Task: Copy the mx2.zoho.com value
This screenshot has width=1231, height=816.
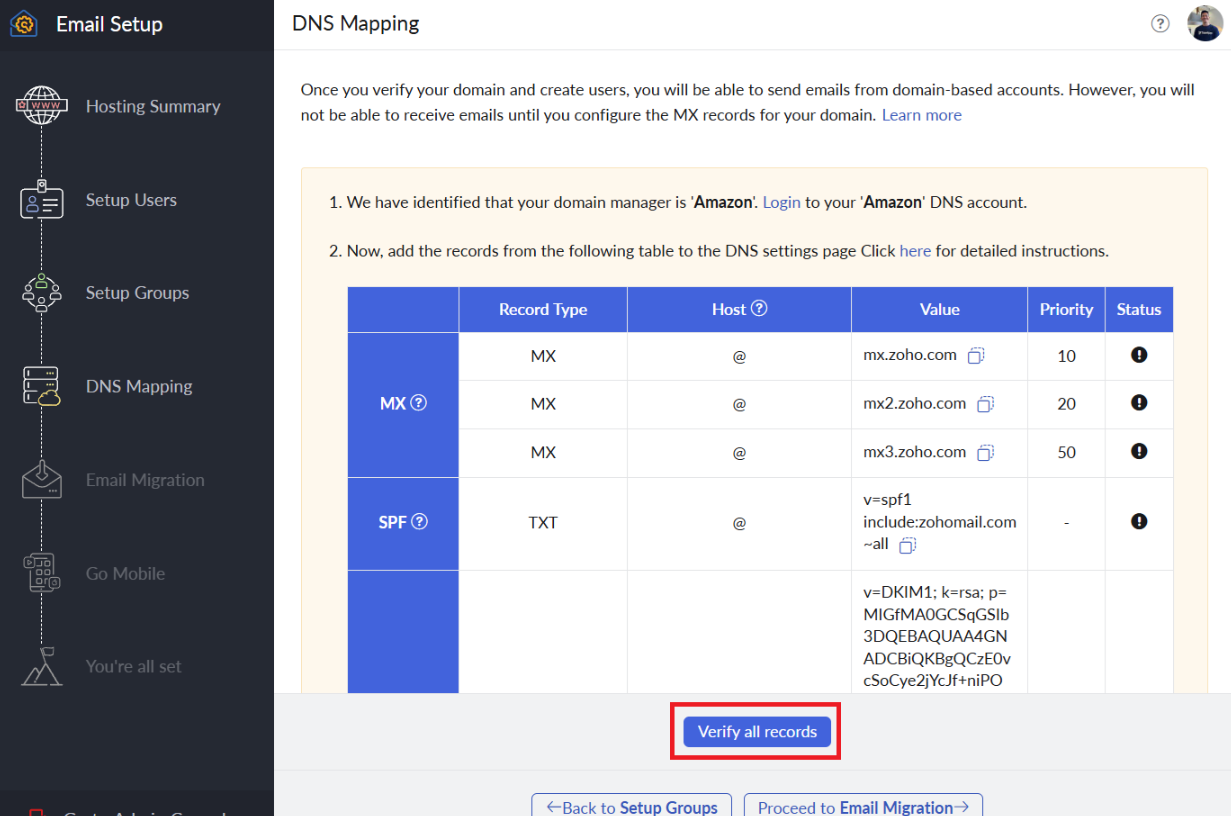Action: coord(985,404)
